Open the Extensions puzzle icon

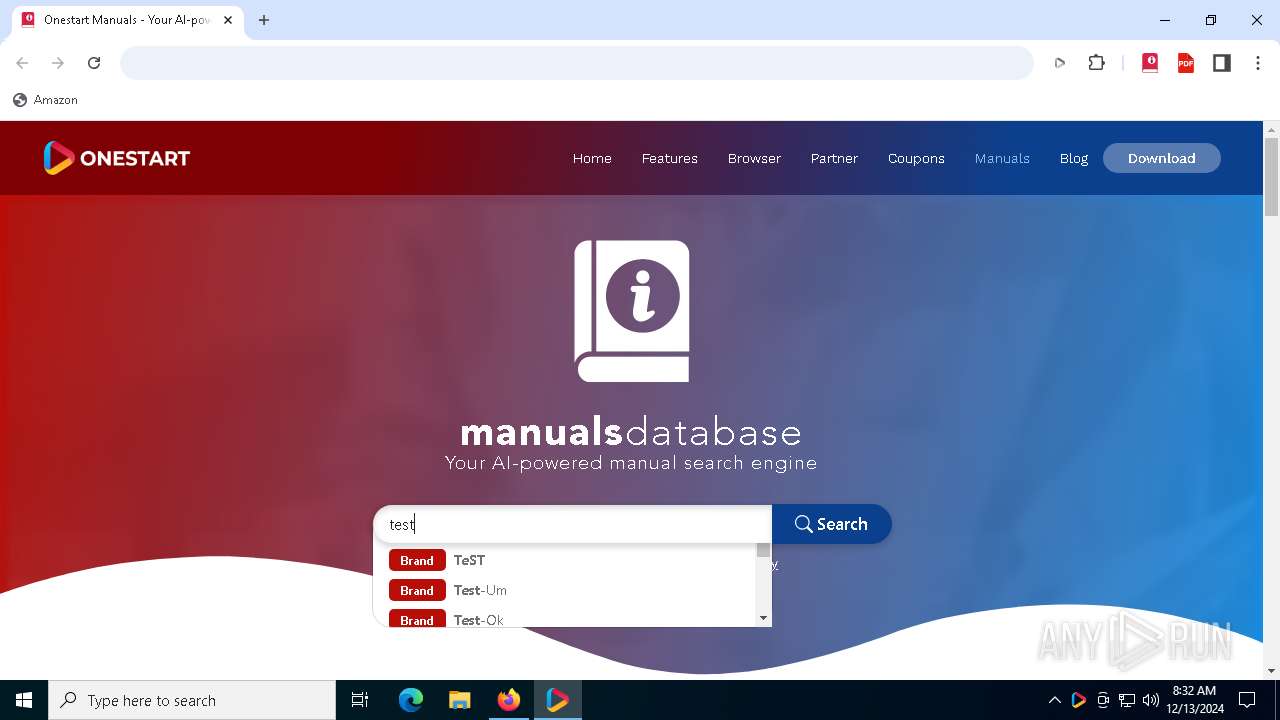pyautogui.click(x=1097, y=63)
